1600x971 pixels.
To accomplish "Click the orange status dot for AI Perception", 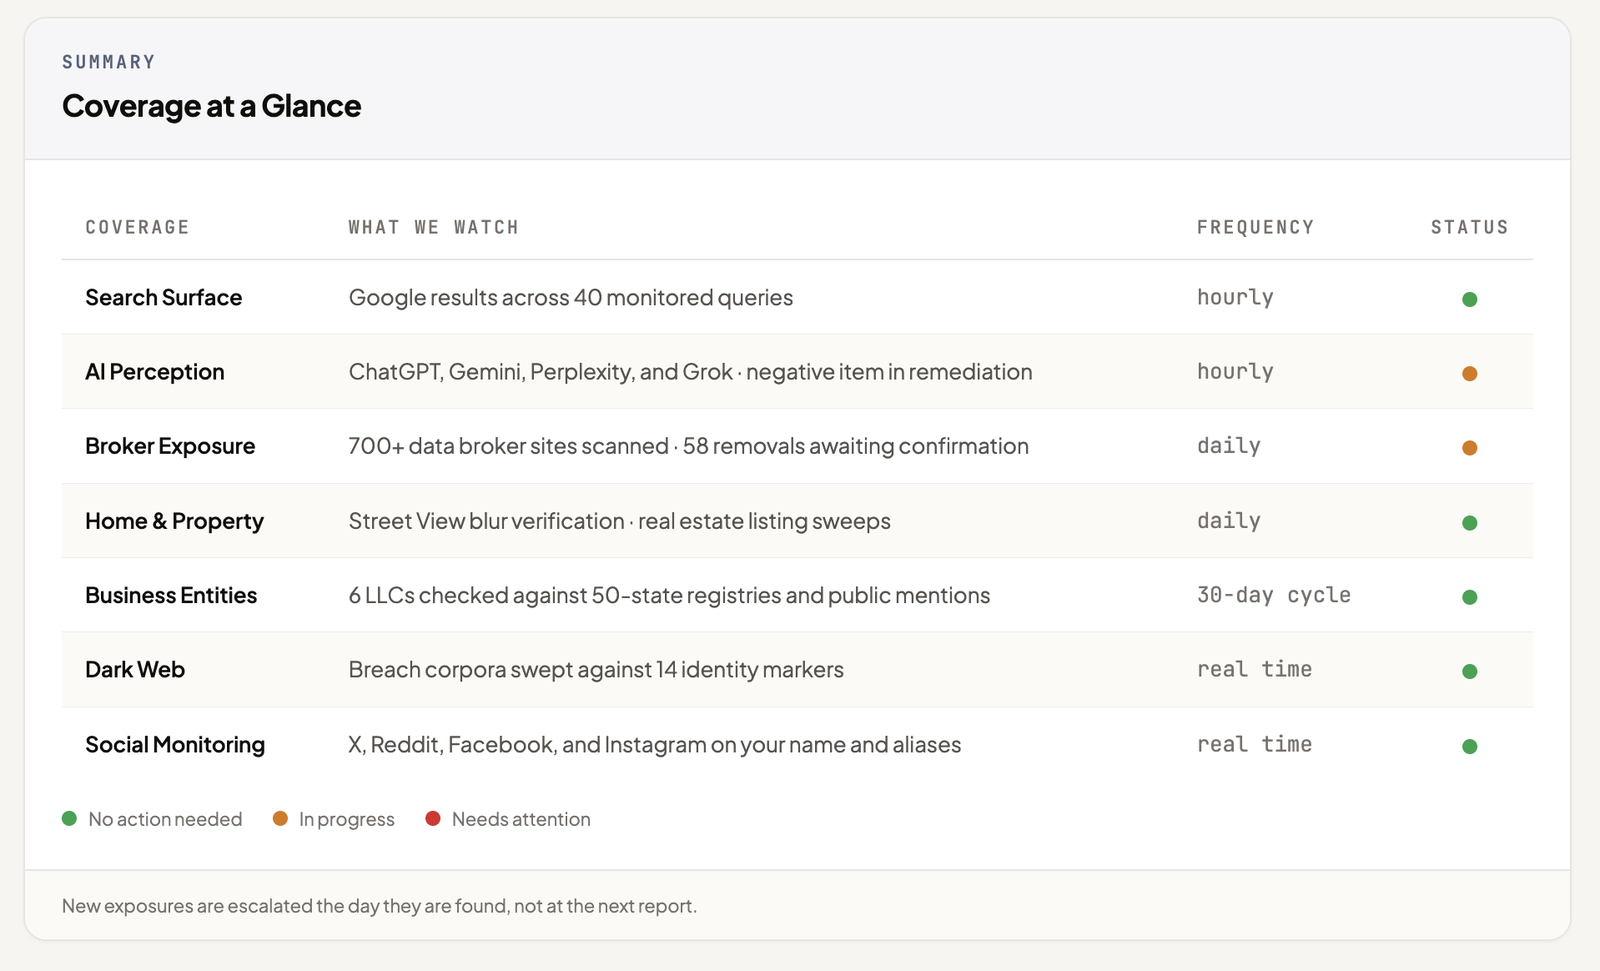I will [x=1469, y=373].
